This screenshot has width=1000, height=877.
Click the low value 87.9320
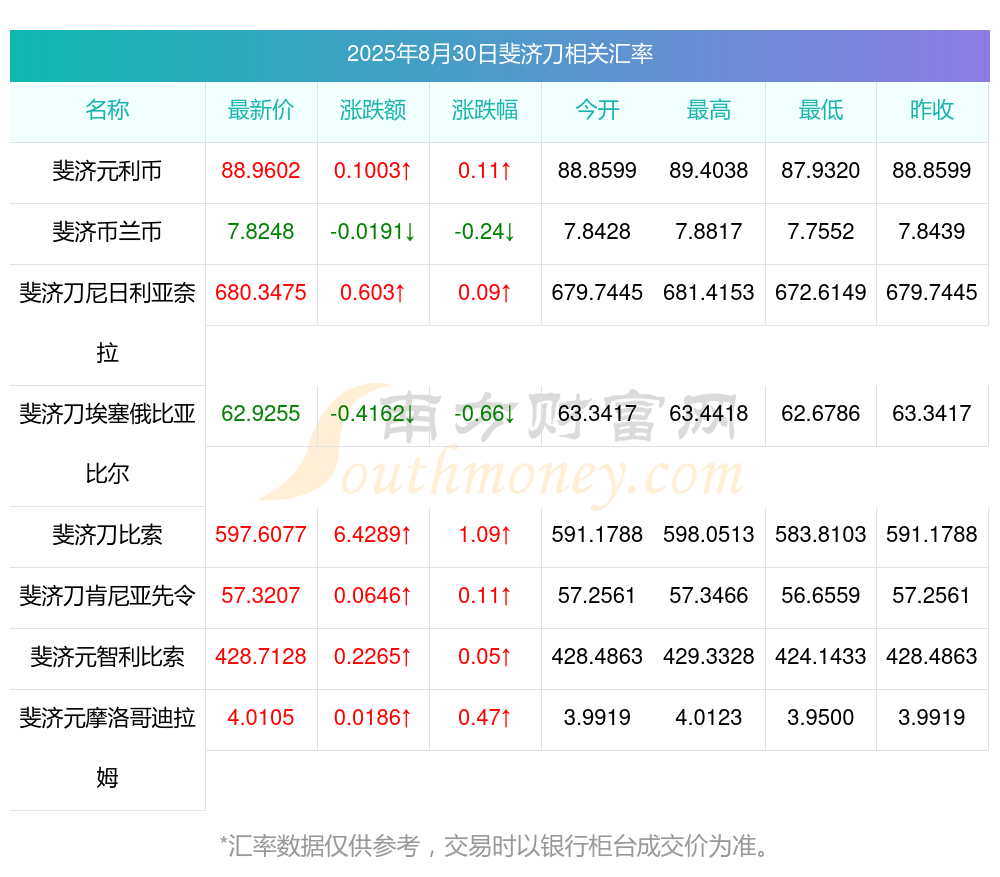tap(821, 170)
